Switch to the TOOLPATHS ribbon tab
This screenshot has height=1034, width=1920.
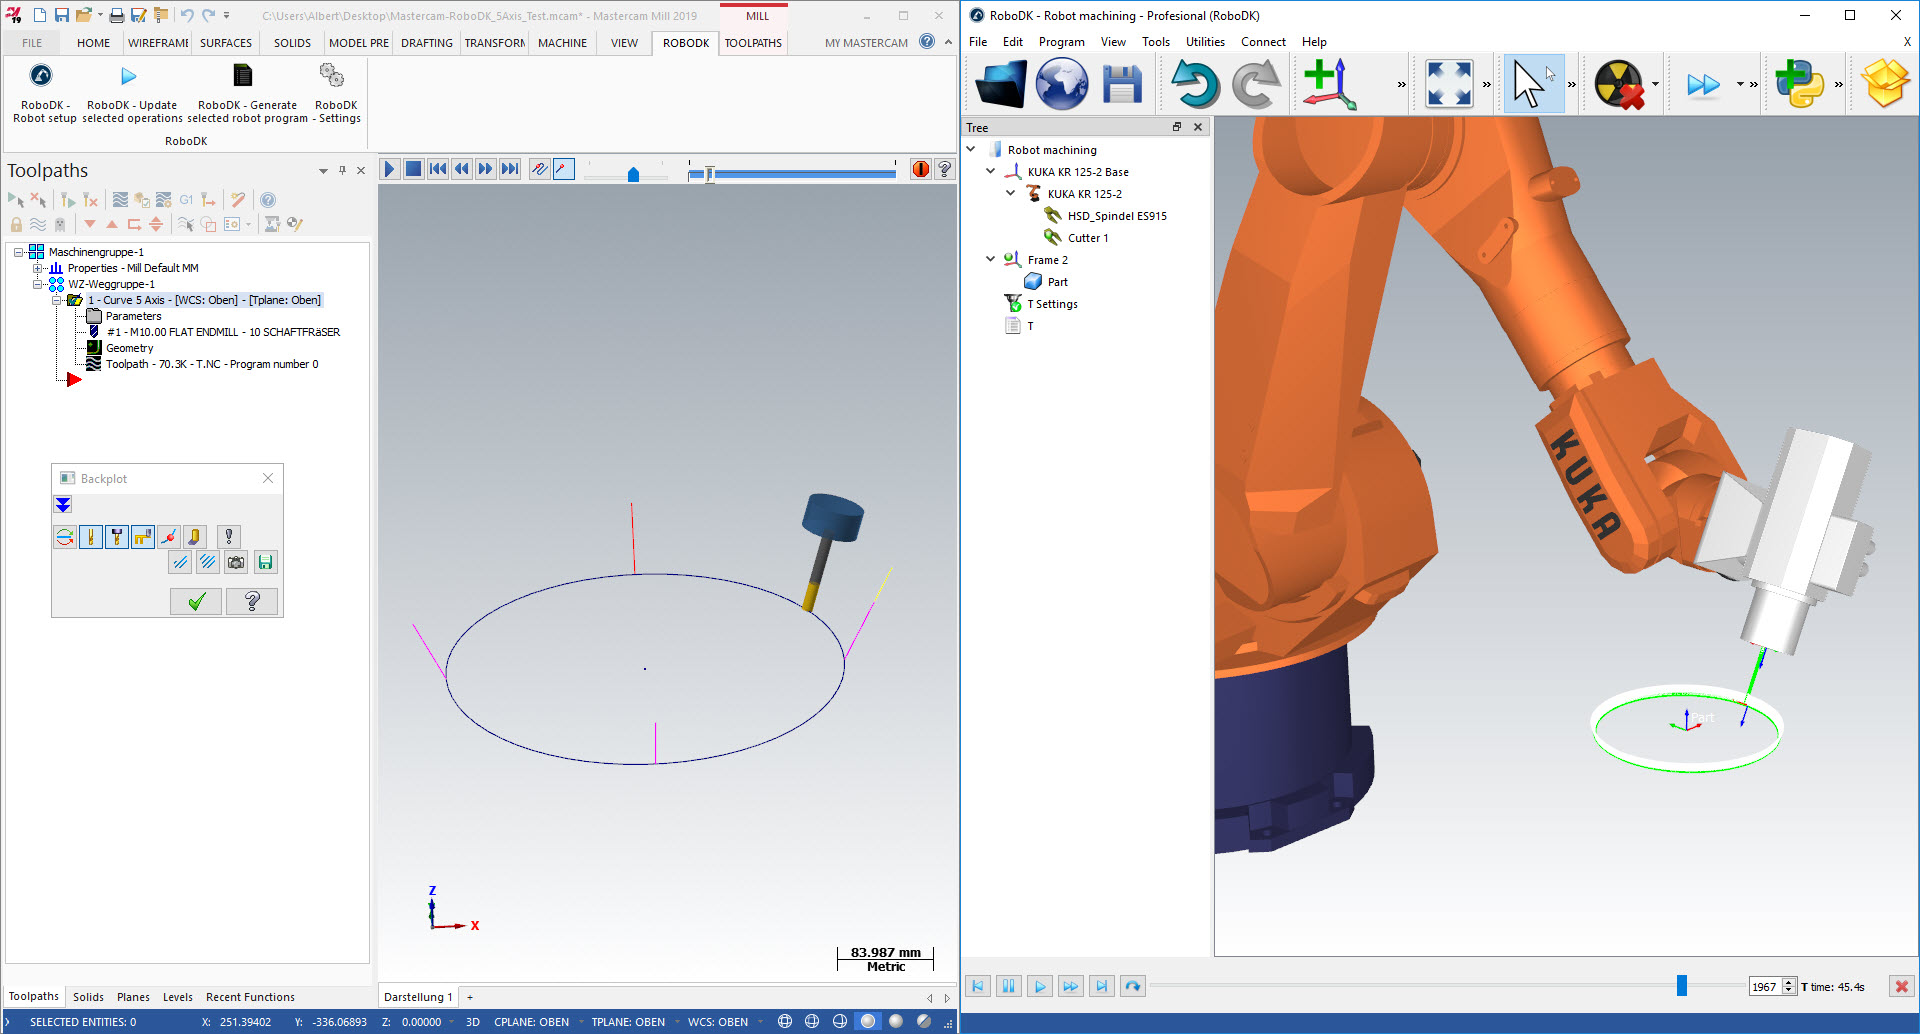coord(753,43)
